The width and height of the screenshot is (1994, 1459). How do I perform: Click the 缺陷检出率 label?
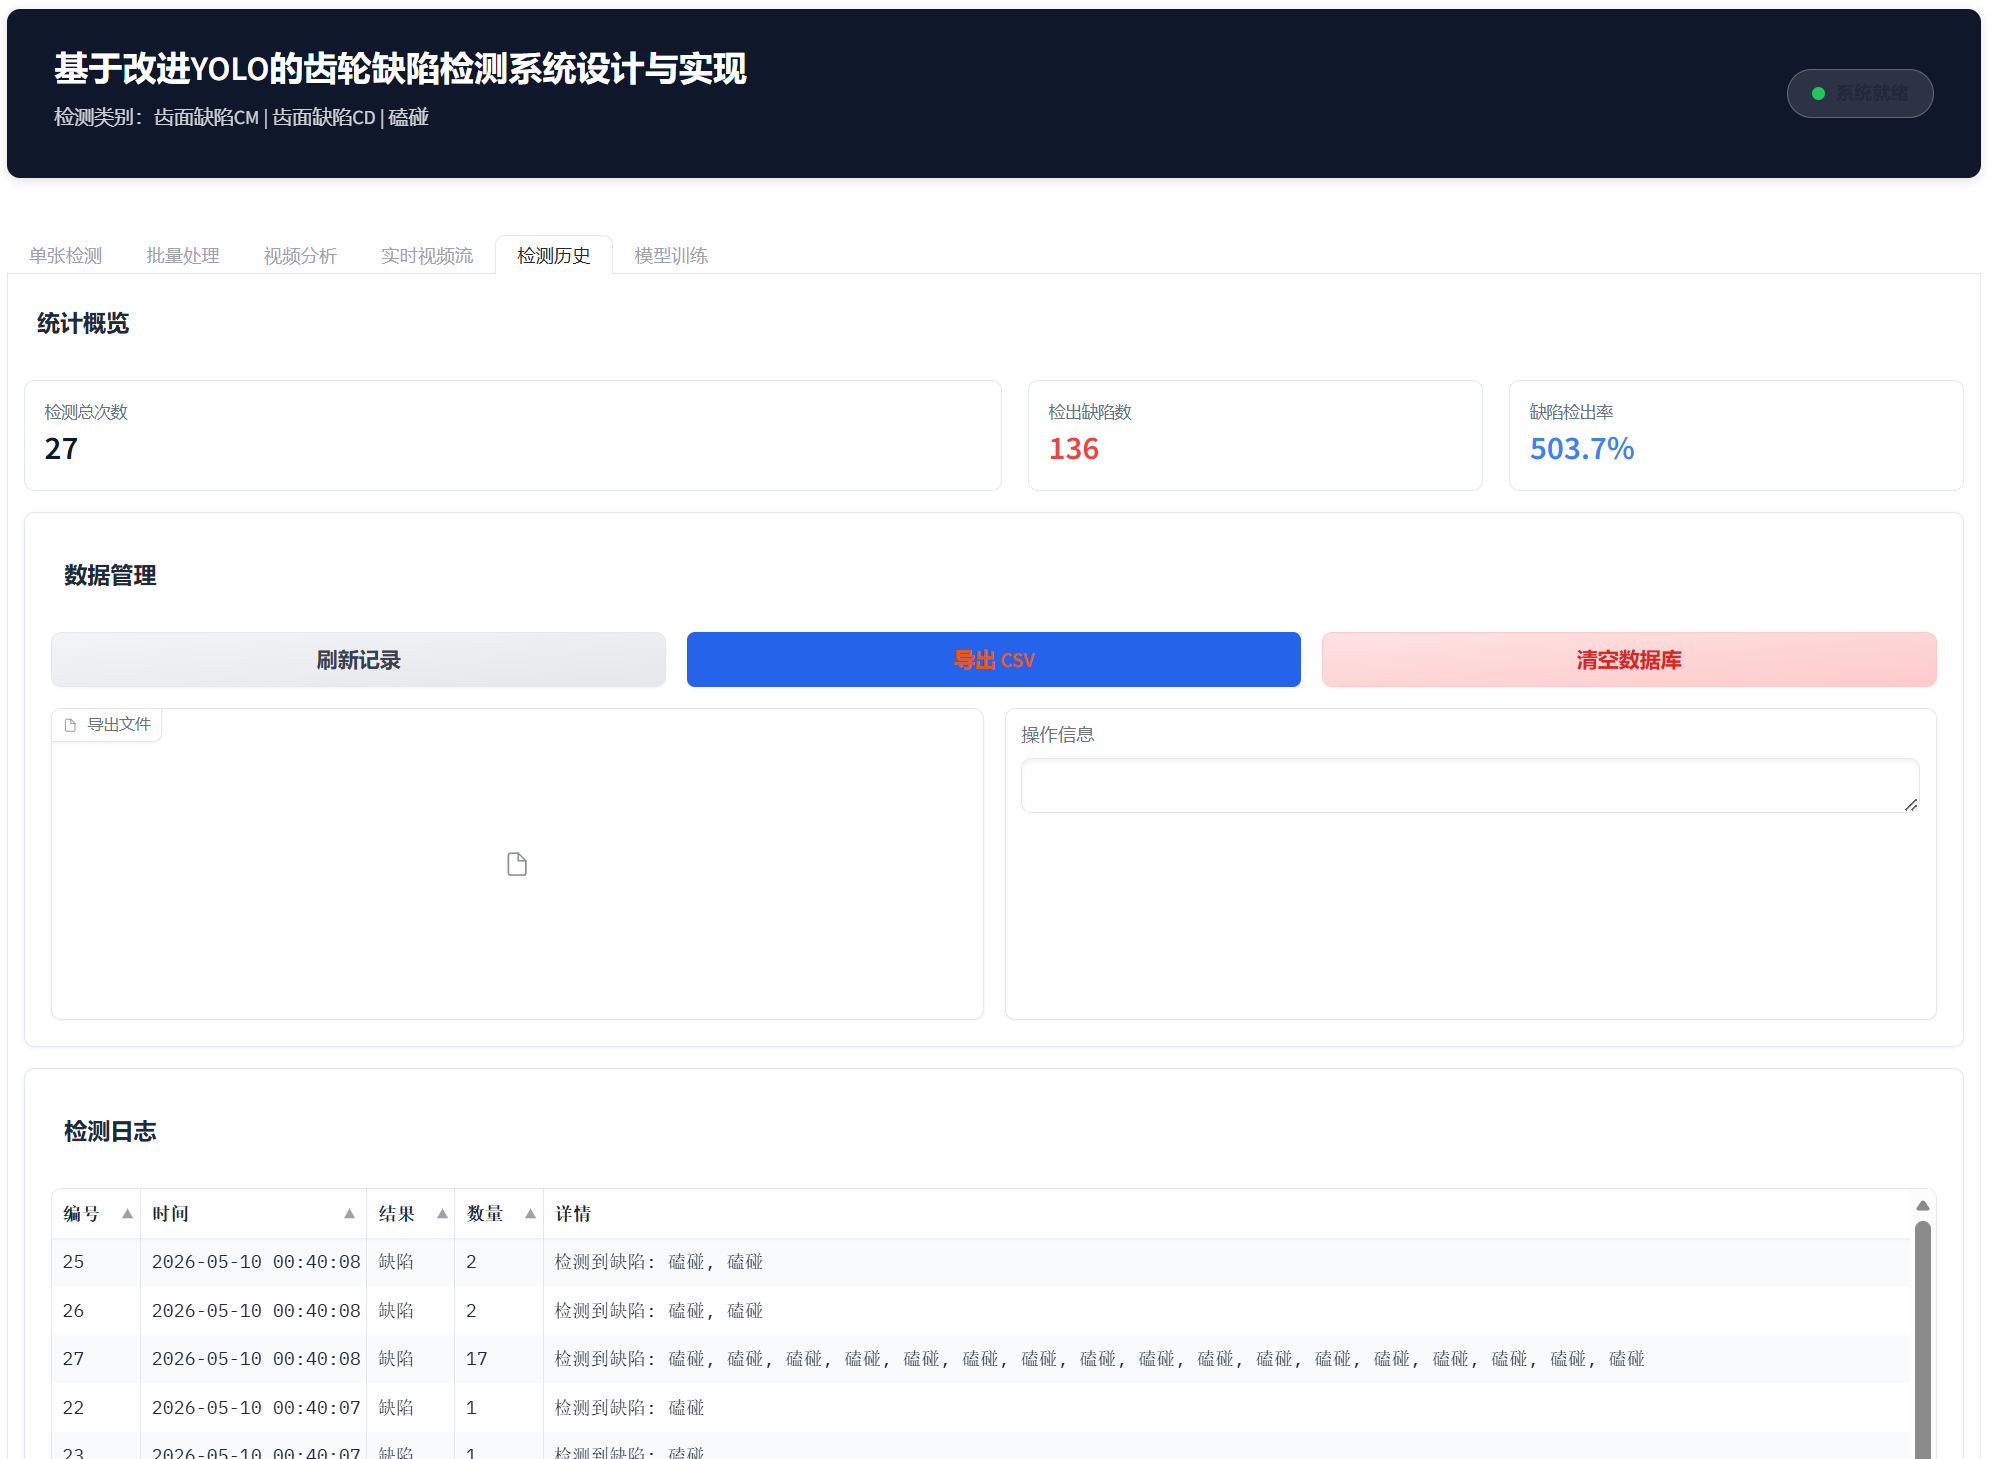1571,412
